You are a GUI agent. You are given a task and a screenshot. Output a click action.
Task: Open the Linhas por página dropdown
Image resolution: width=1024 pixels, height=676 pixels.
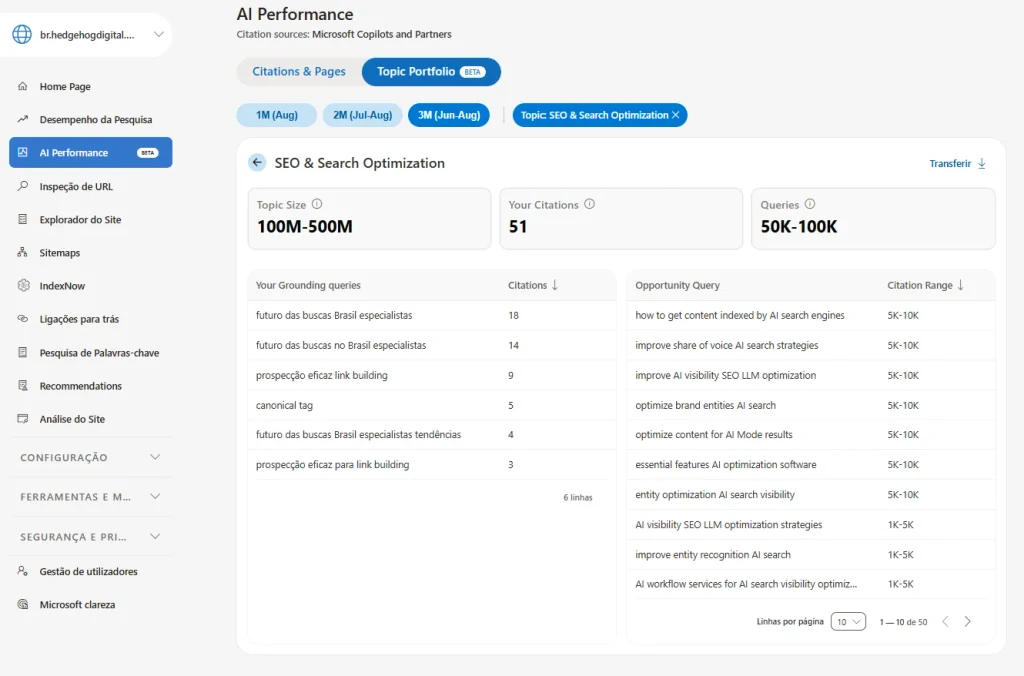click(x=848, y=622)
